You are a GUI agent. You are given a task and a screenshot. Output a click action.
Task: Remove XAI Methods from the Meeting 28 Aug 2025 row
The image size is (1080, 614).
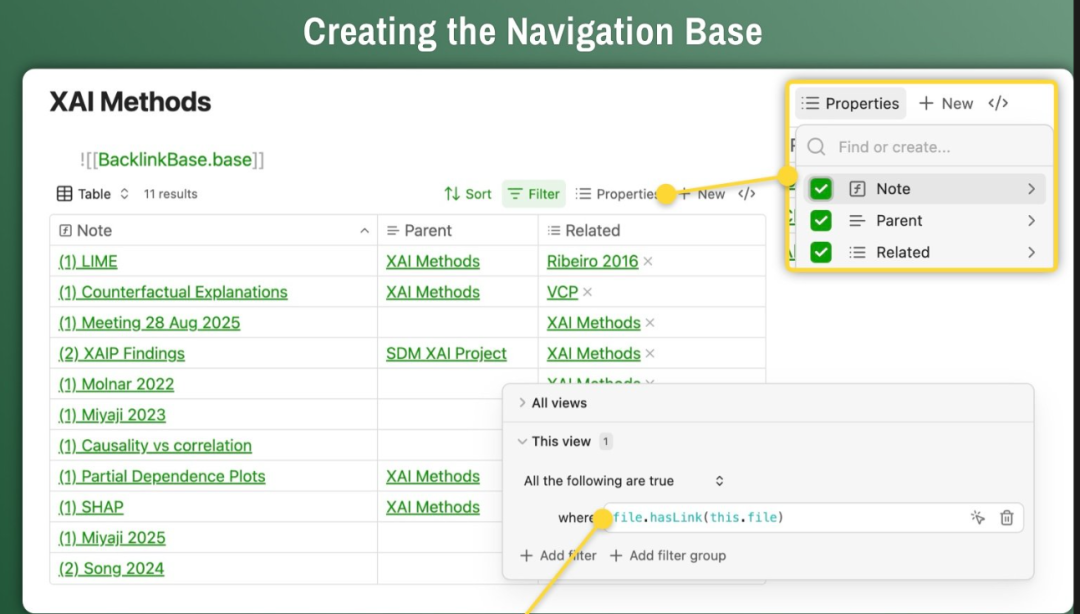point(650,323)
